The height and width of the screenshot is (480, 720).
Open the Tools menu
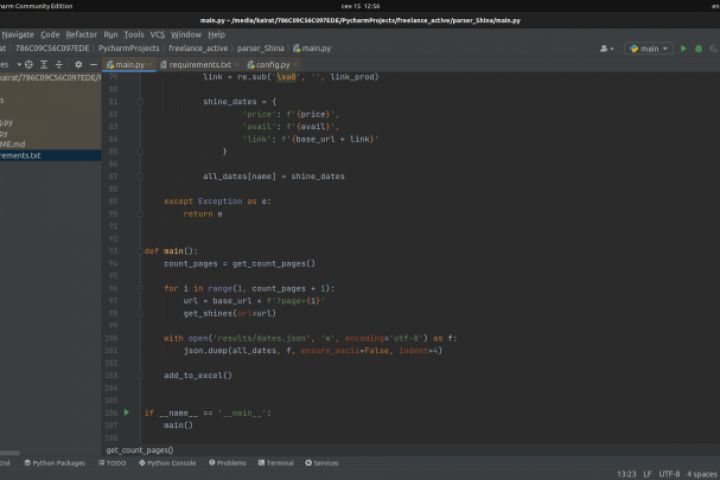pyautogui.click(x=134, y=34)
